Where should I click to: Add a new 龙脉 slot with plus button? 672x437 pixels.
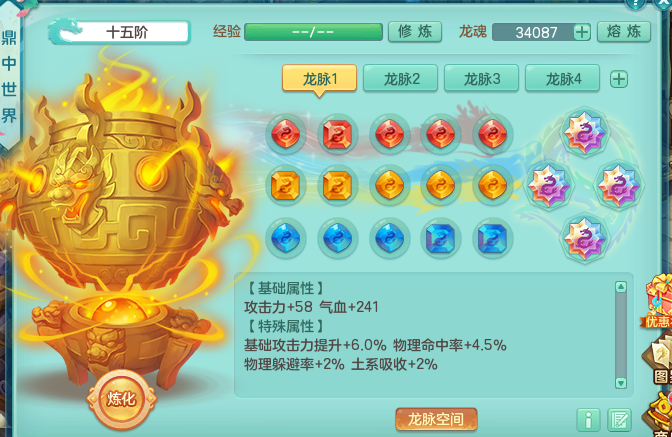pos(619,79)
